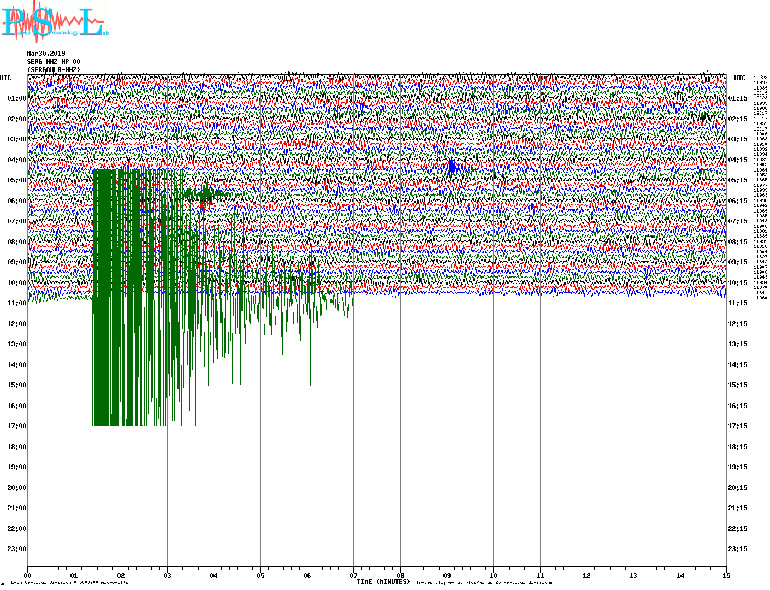Screen dimensions: 770x590
Task: Click the 01:15 label on right axis
Action: pyautogui.click(x=739, y=99)
